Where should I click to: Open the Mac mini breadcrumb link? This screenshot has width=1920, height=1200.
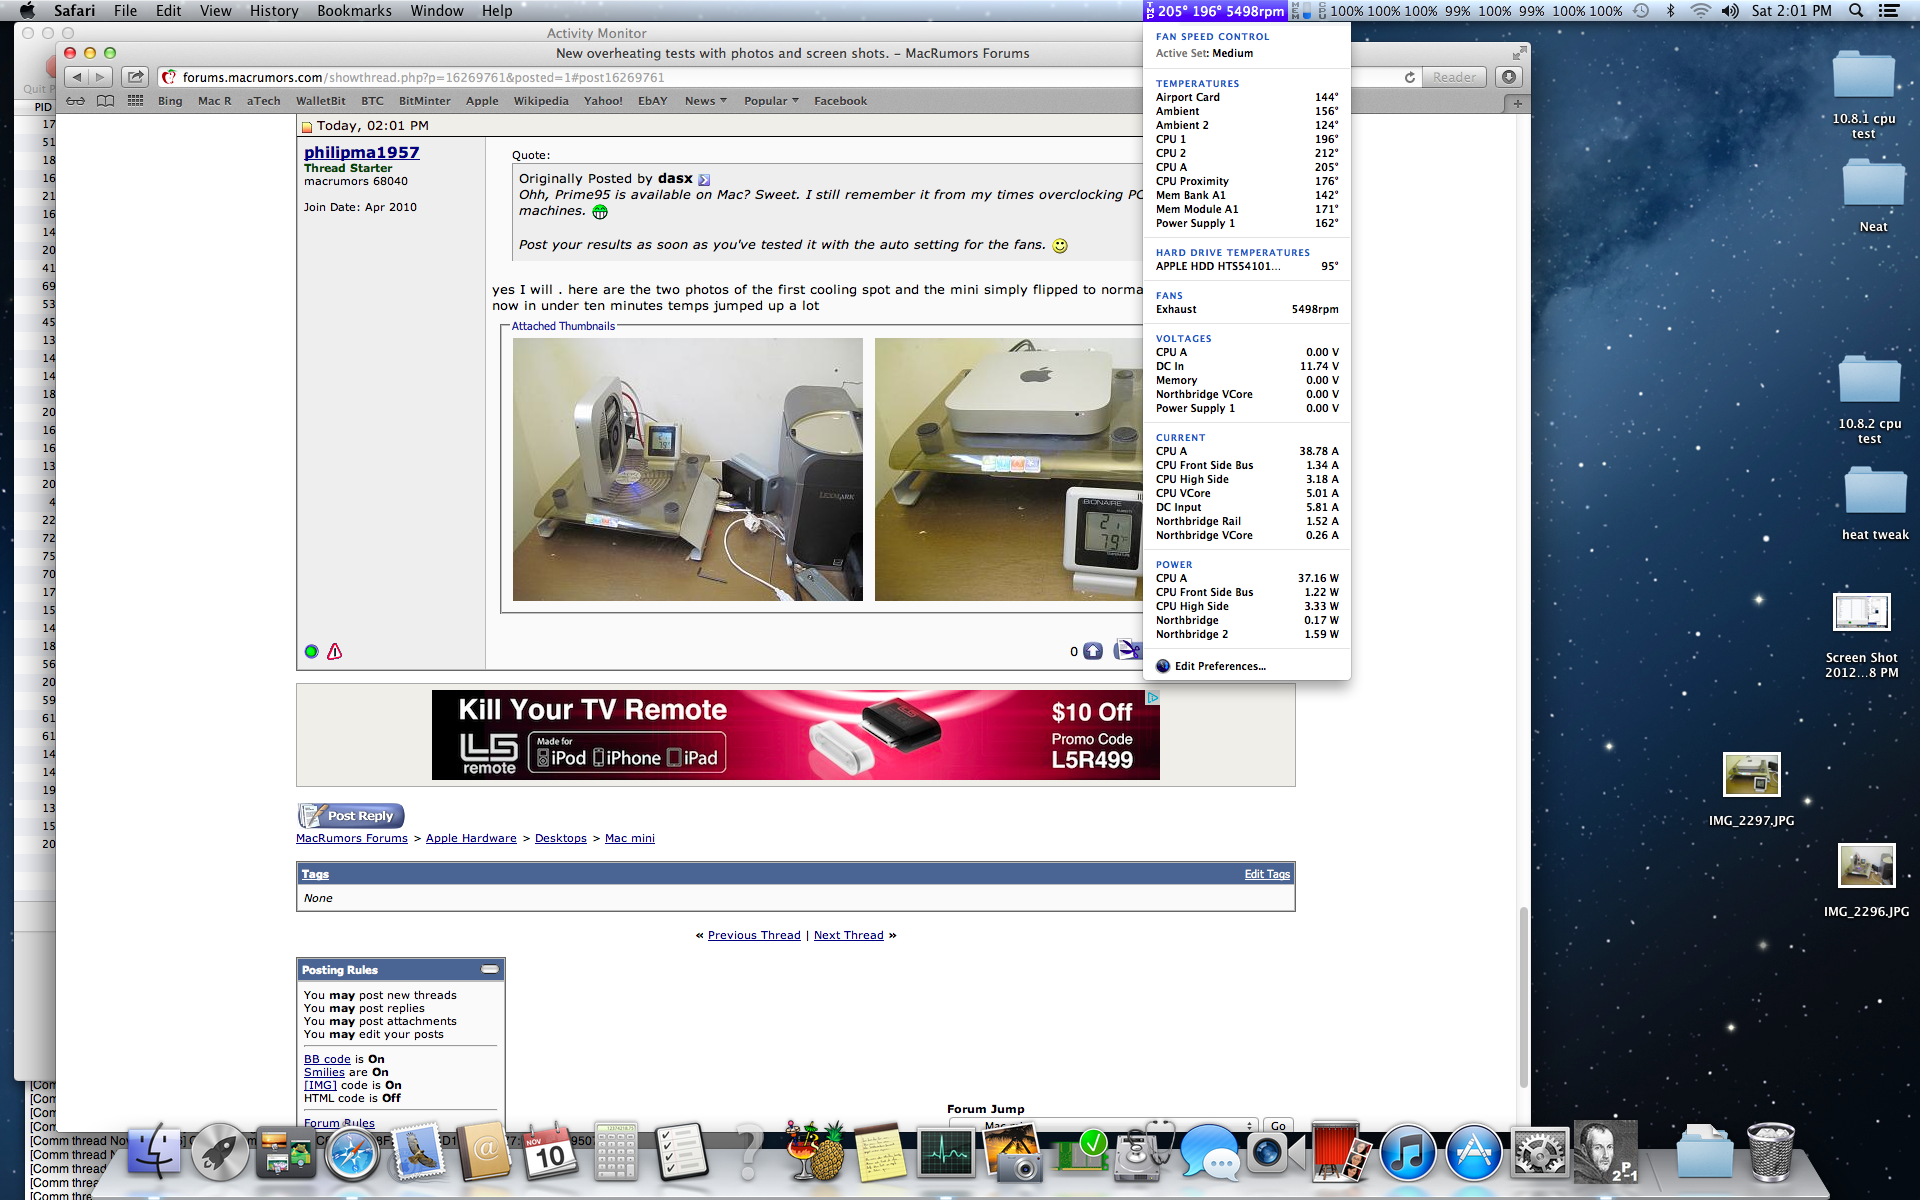[x=630, y=838]
